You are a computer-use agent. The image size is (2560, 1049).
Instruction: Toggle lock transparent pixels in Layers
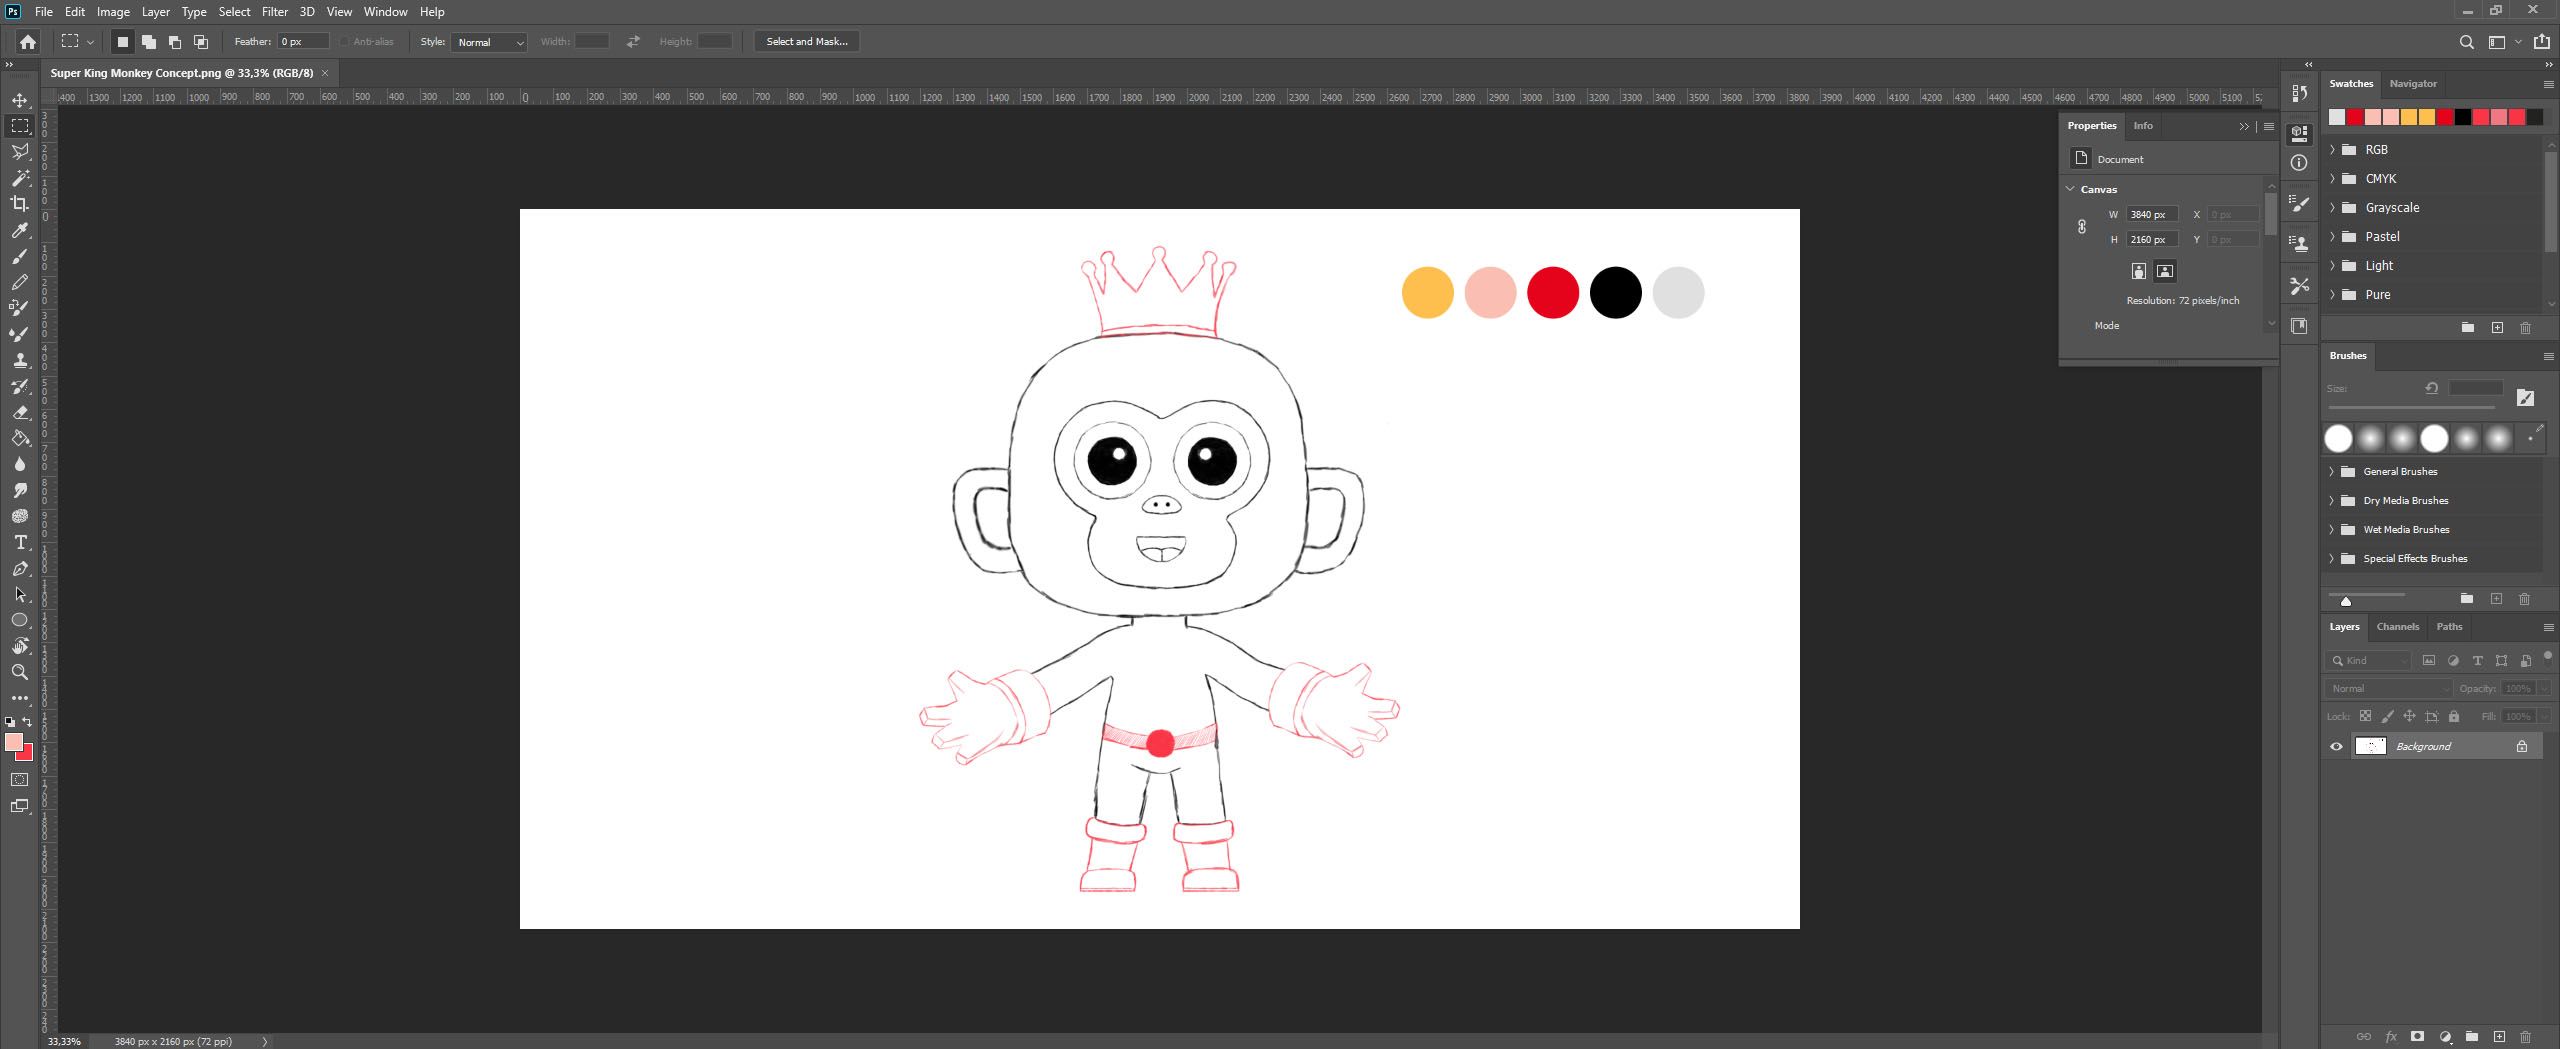point(2365,716)
